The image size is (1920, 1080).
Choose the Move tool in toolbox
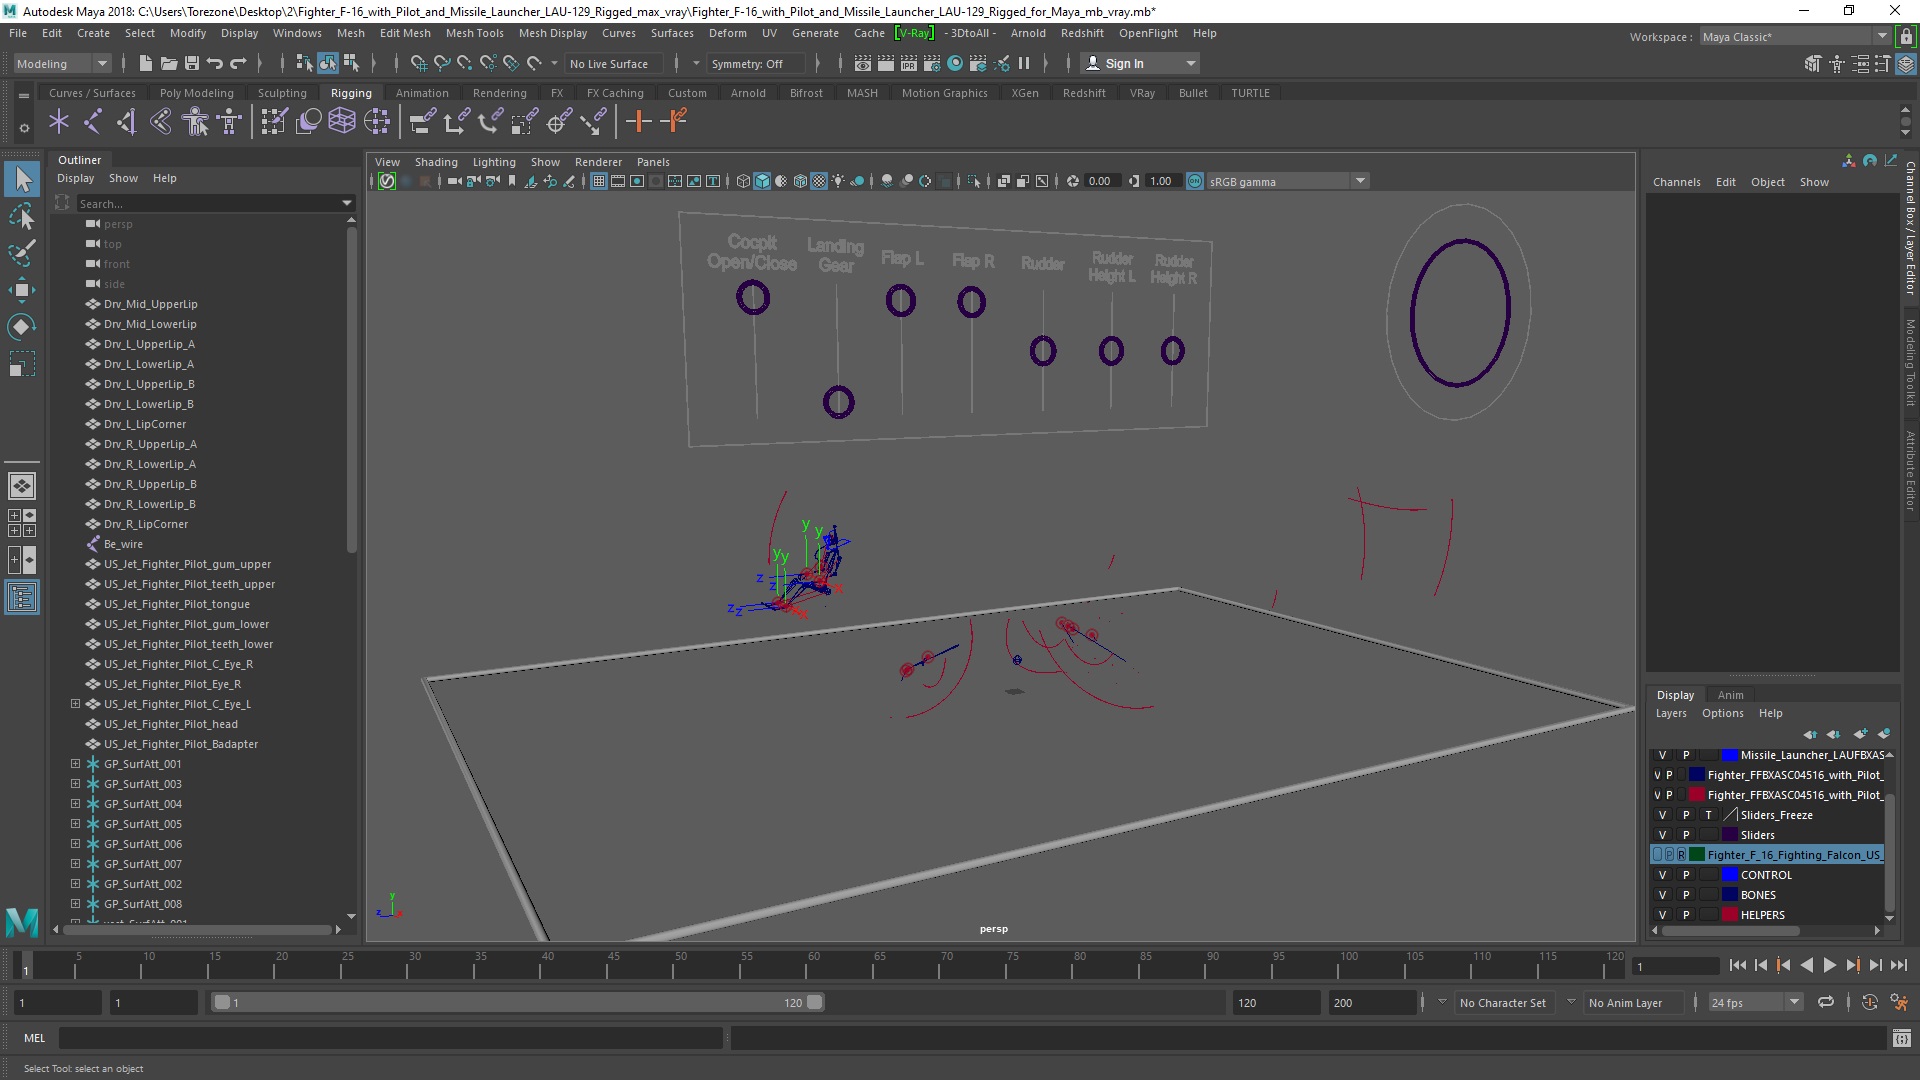tap(22, 290)
